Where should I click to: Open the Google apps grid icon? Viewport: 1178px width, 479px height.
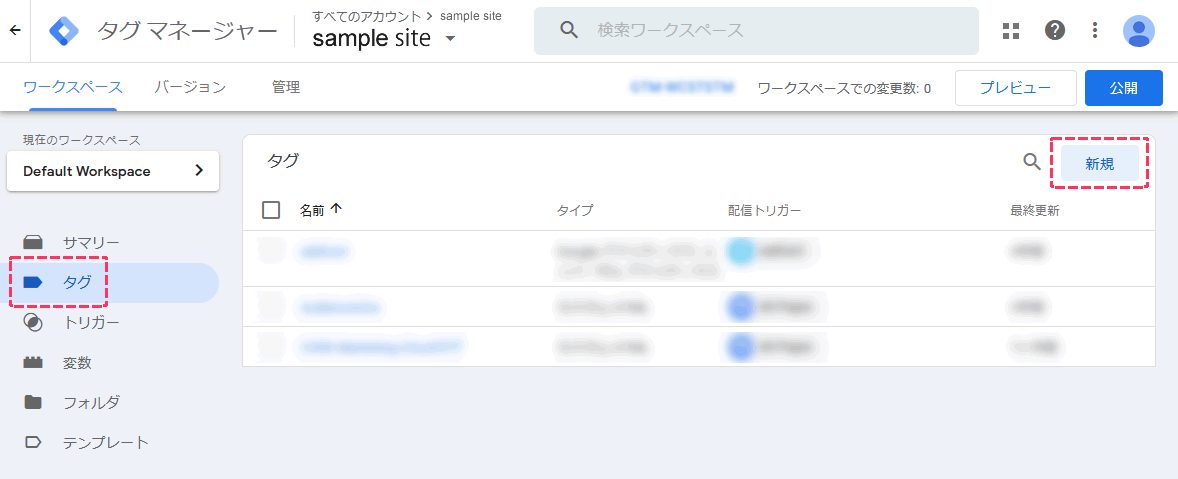[1011, 31]
